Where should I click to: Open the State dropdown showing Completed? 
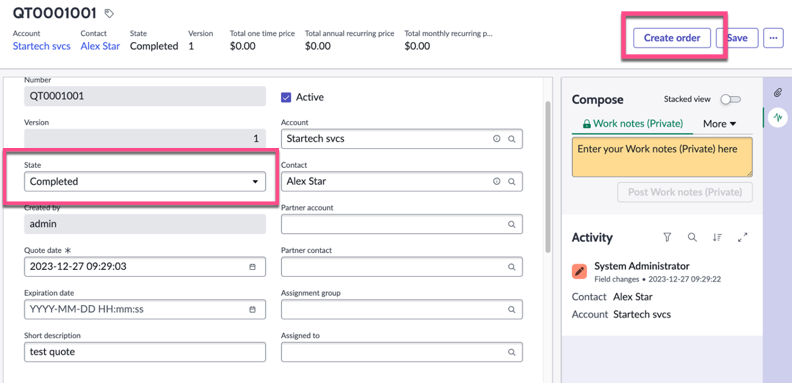(145, 181)
